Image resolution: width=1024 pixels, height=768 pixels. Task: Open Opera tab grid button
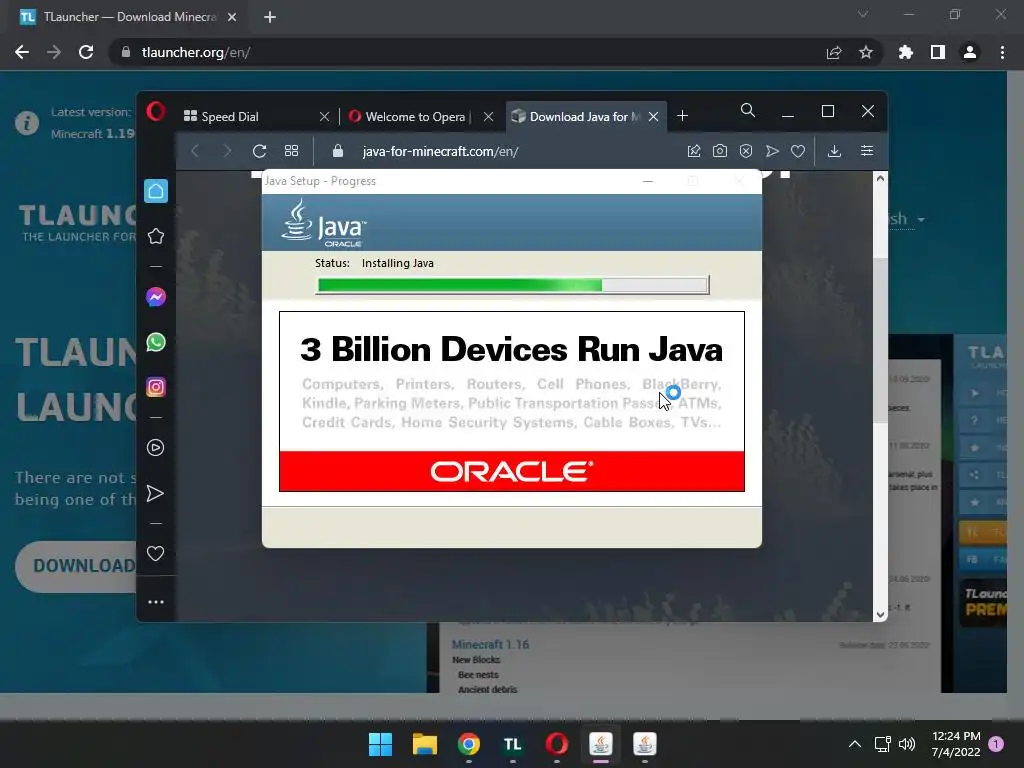click(x=291, y=151)
